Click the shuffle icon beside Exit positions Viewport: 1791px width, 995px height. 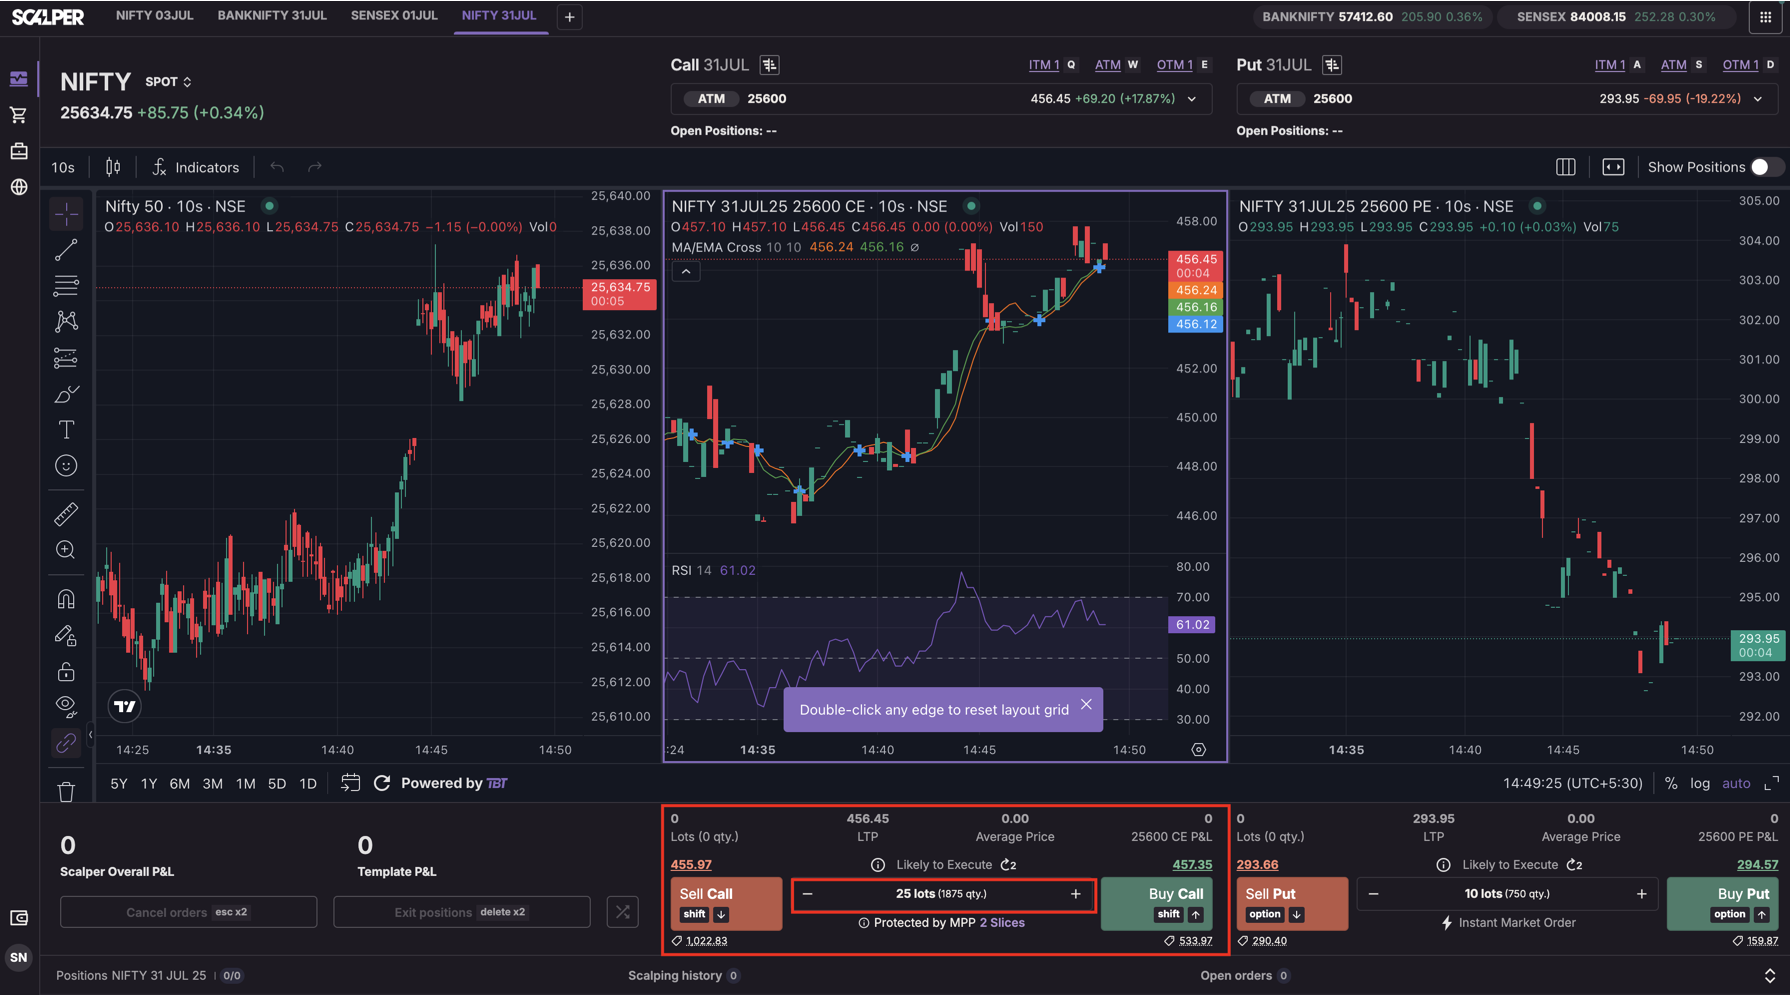coord(623,912)
